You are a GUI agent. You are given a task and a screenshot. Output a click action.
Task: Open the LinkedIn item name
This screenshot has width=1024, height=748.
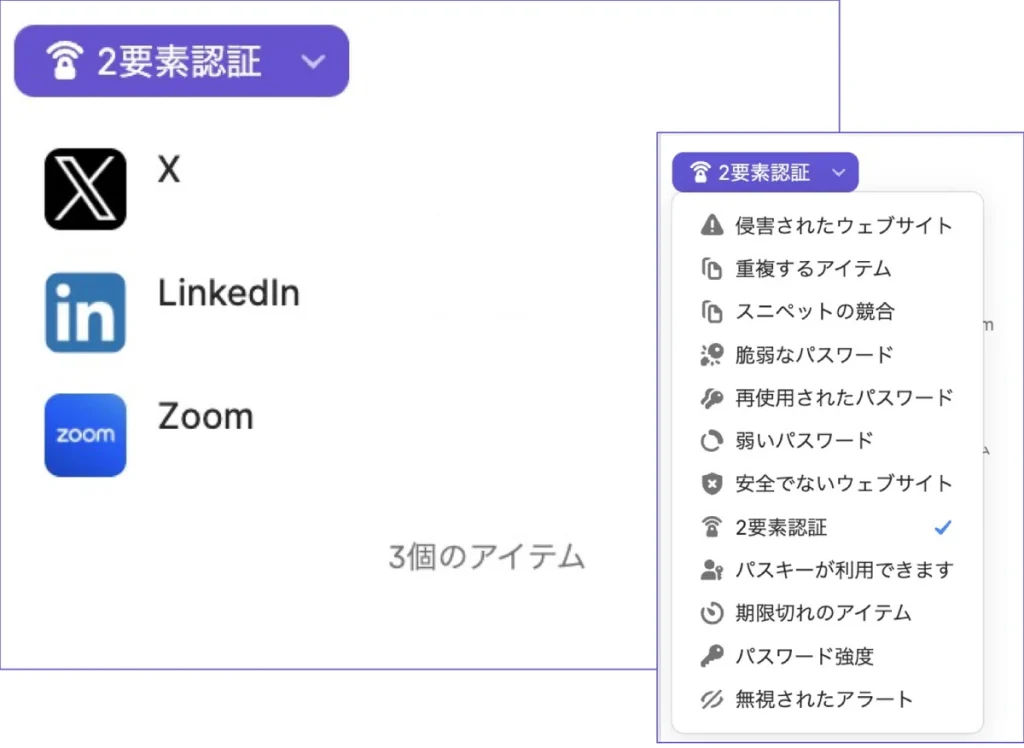coord(228,293)
